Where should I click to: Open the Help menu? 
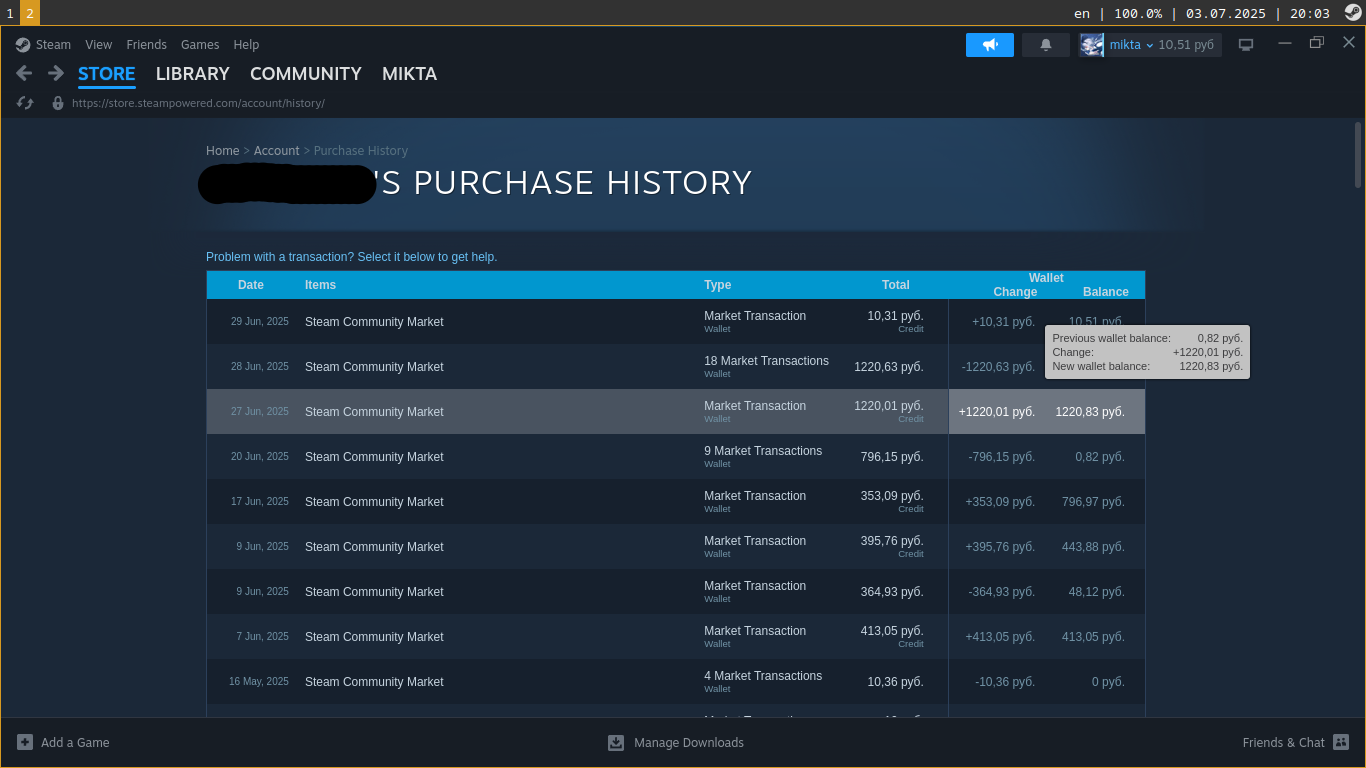(246, 44)
